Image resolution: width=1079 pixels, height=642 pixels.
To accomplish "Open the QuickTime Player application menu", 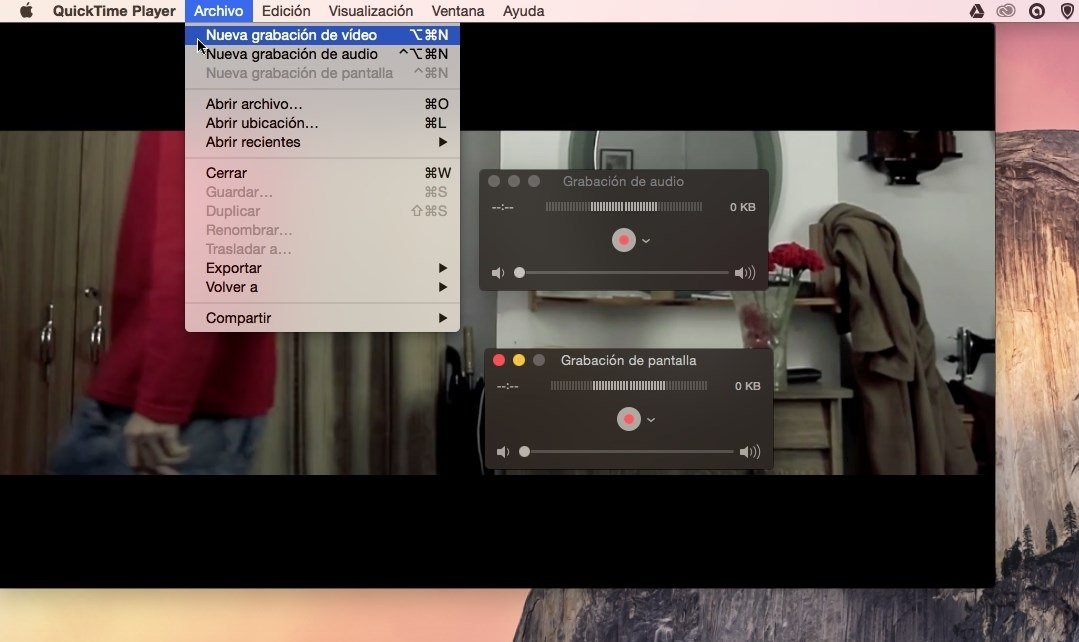I will coord(114,11).
